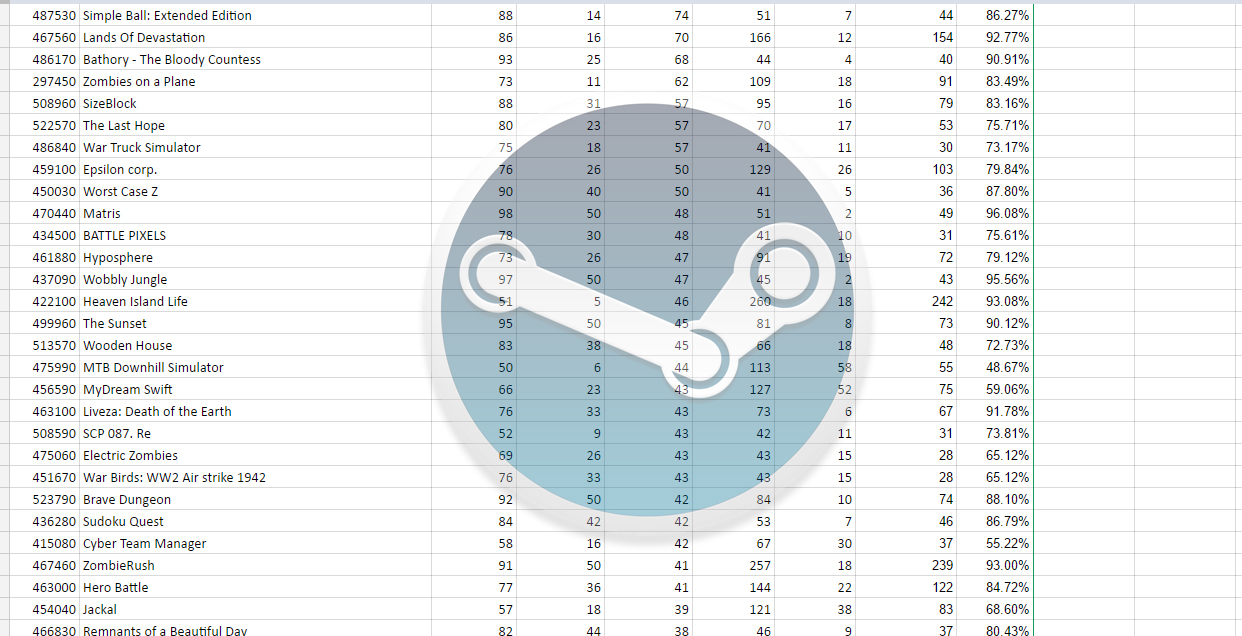1242x636 pixels.
Task: Select the value 98 in Matris row
Action: pos(475,214)
